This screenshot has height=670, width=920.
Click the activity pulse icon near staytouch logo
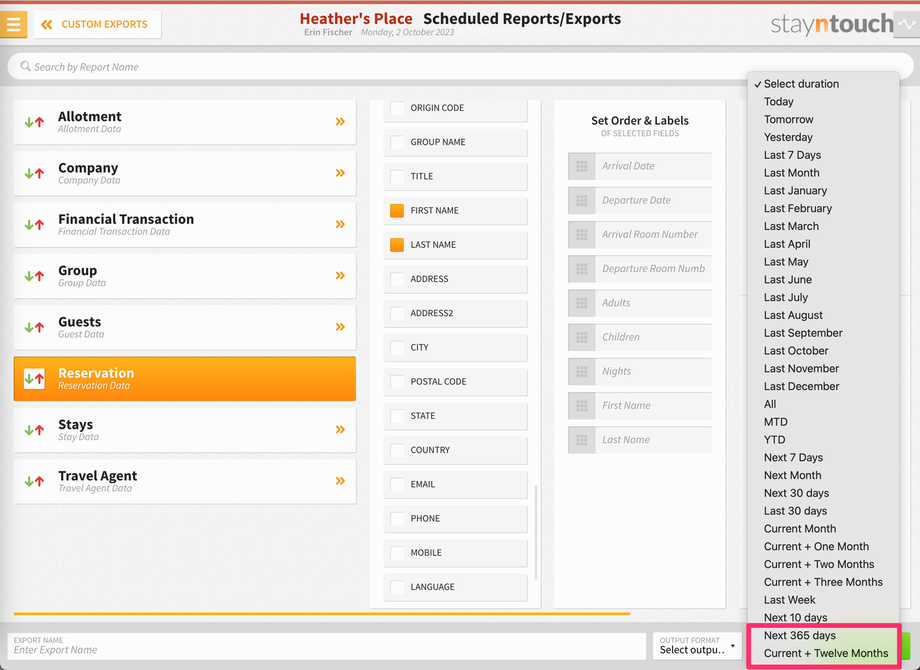point(907,25)
